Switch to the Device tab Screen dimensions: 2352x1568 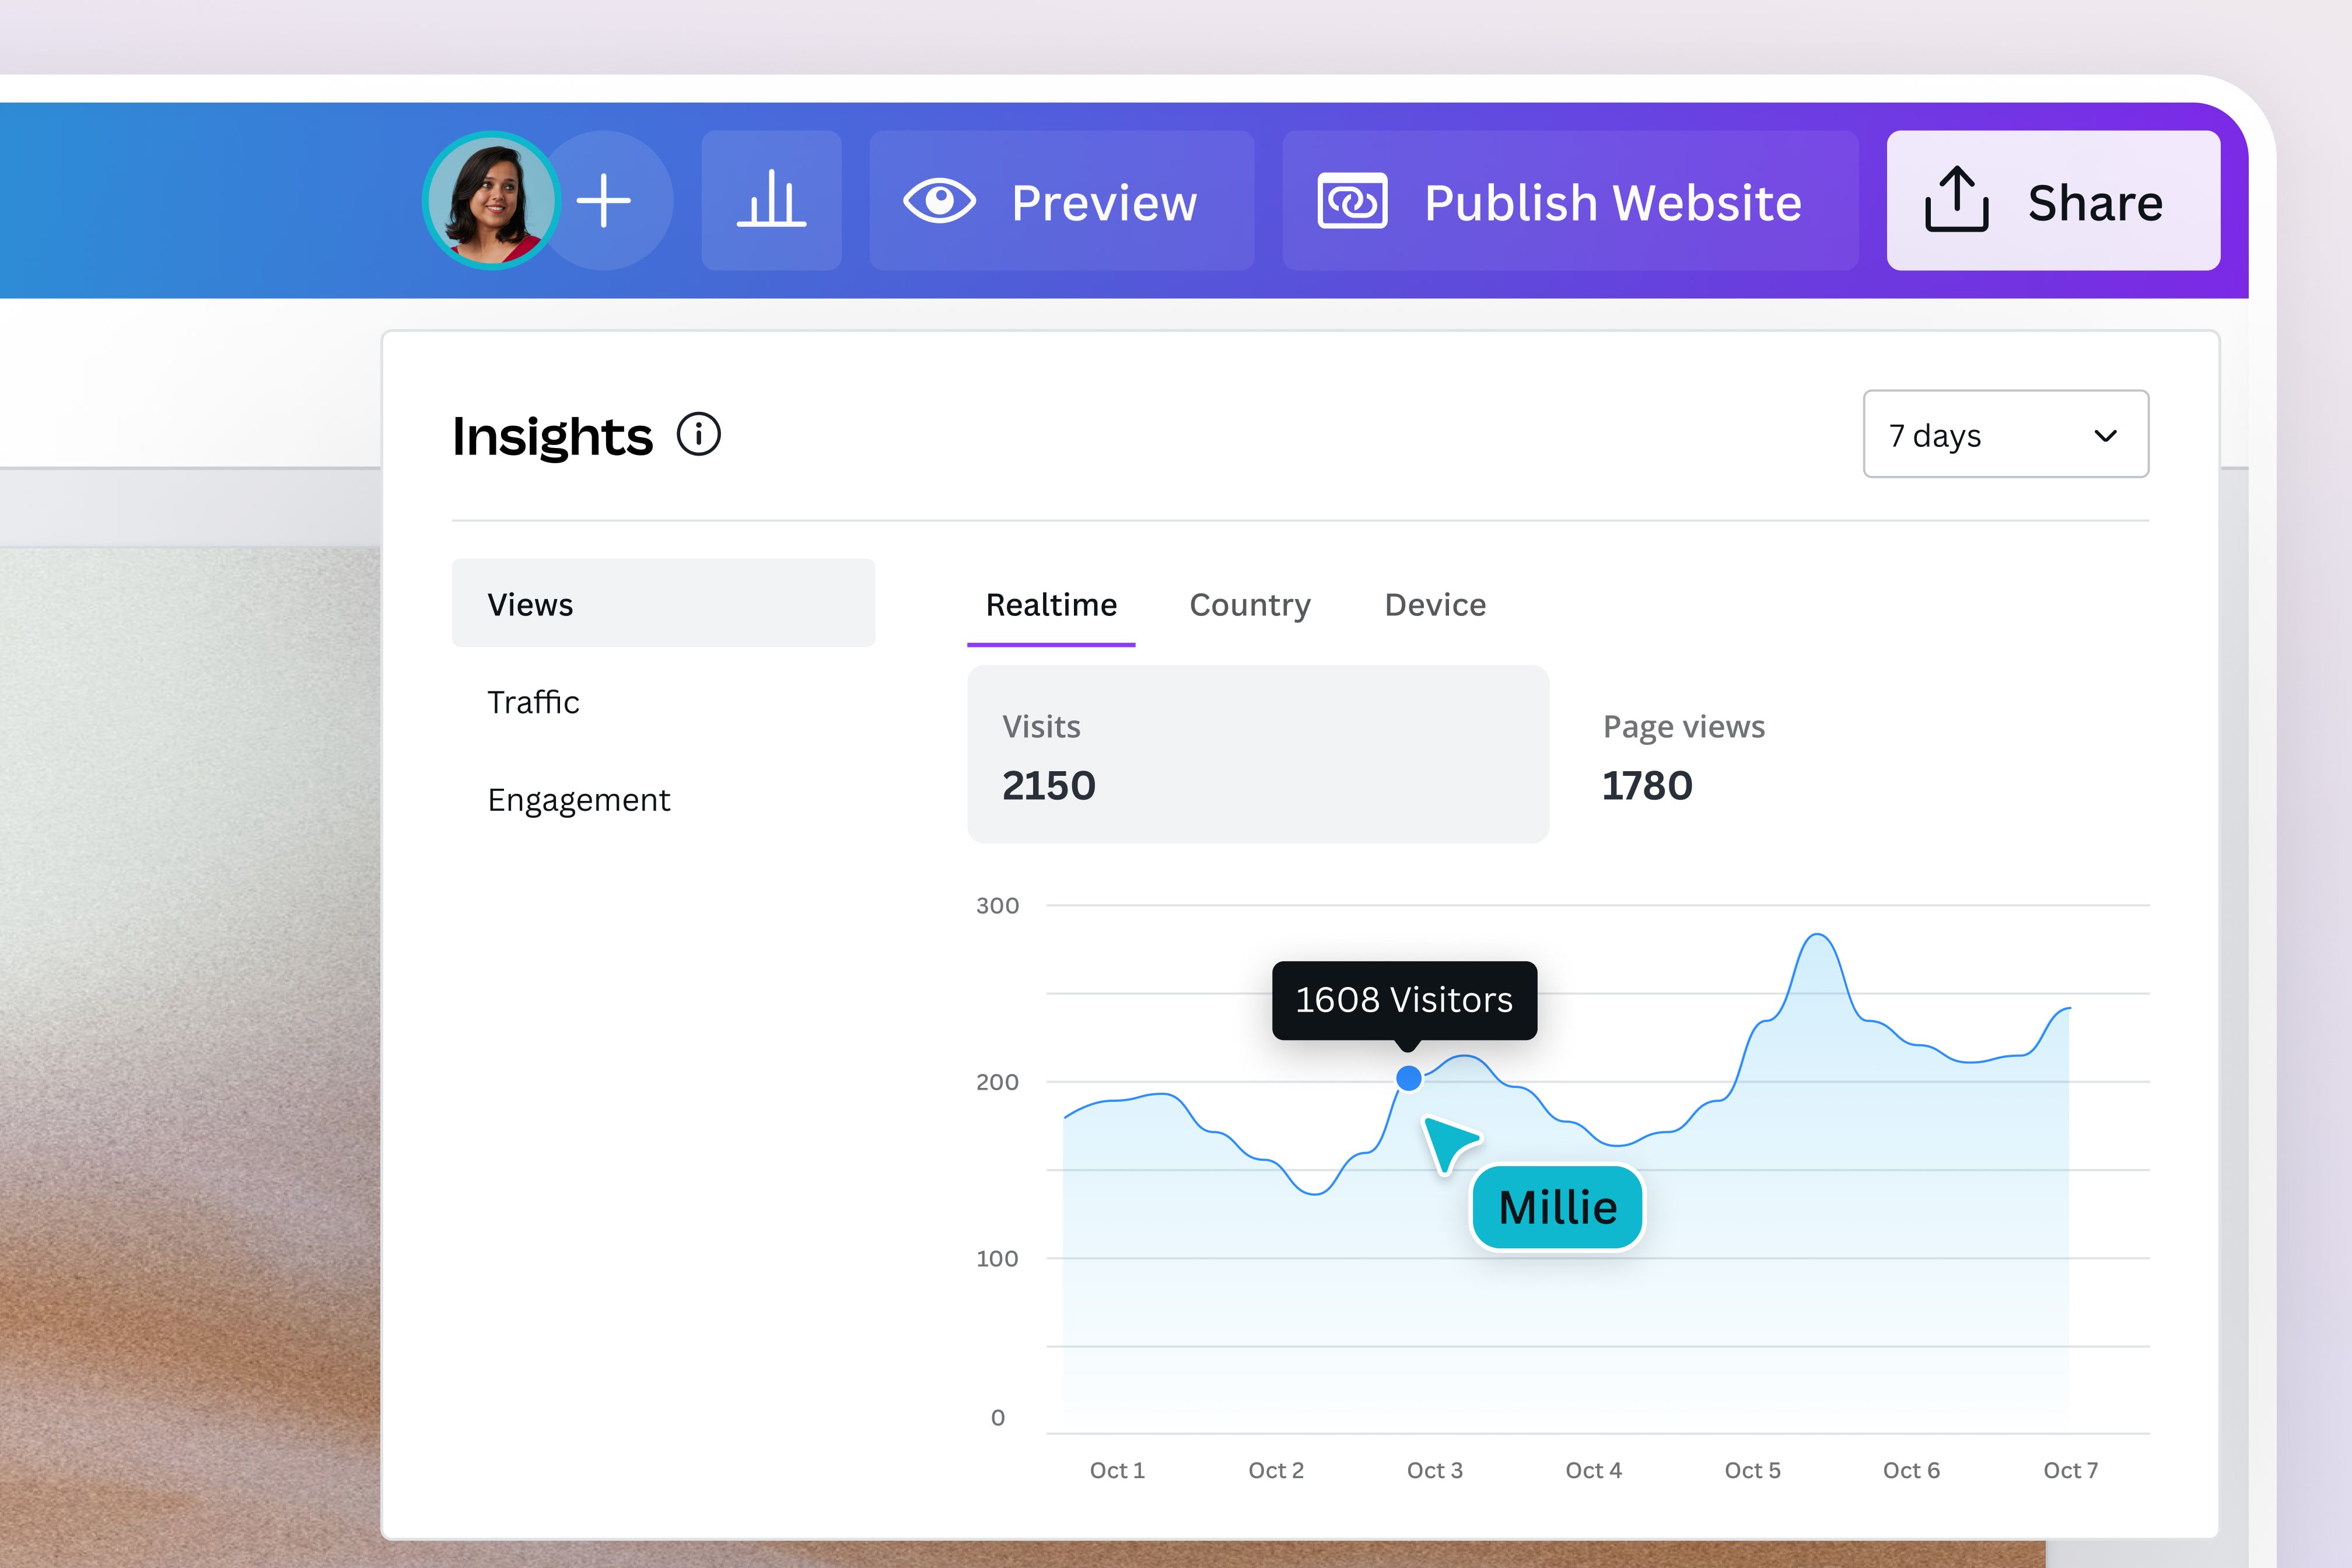point(1435,605)
